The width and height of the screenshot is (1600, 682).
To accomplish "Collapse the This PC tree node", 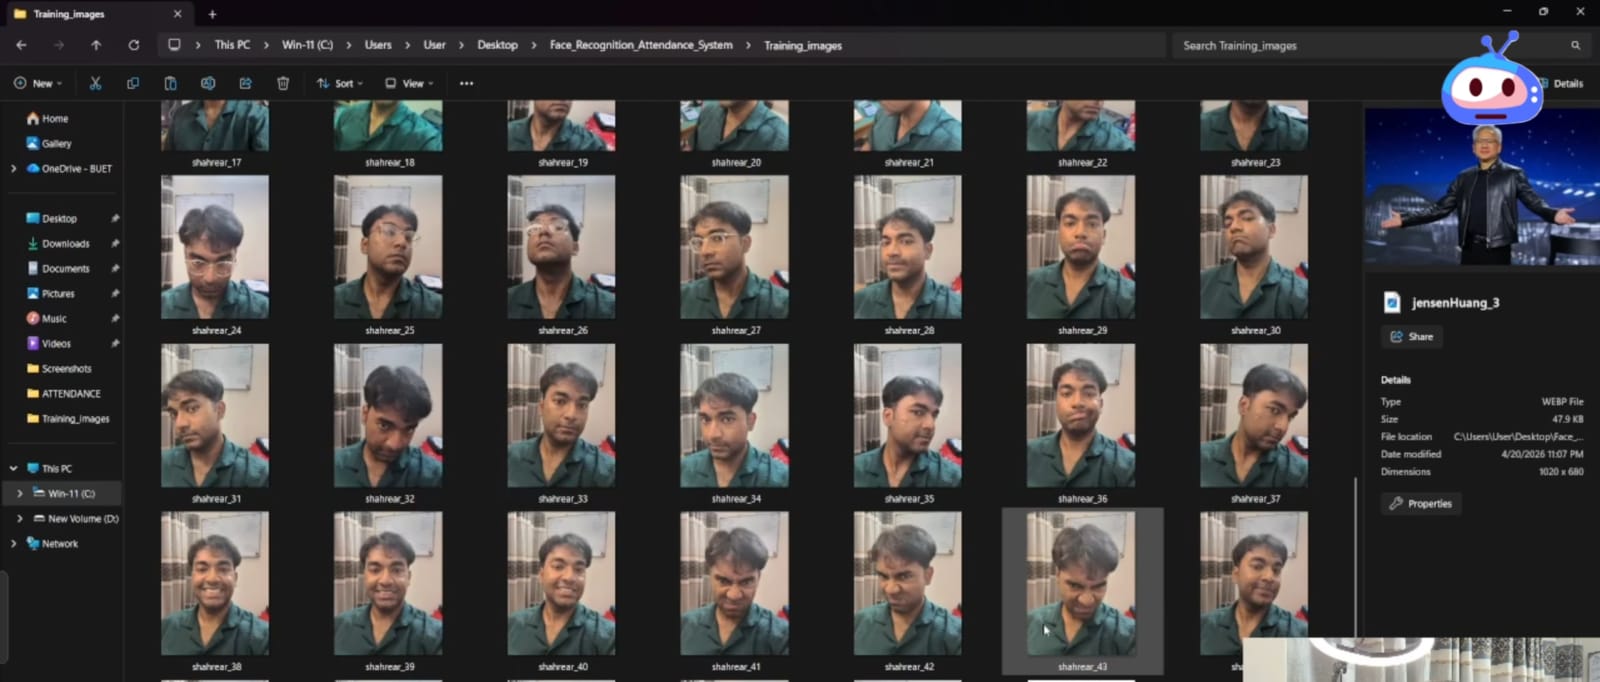I will 14,468.
